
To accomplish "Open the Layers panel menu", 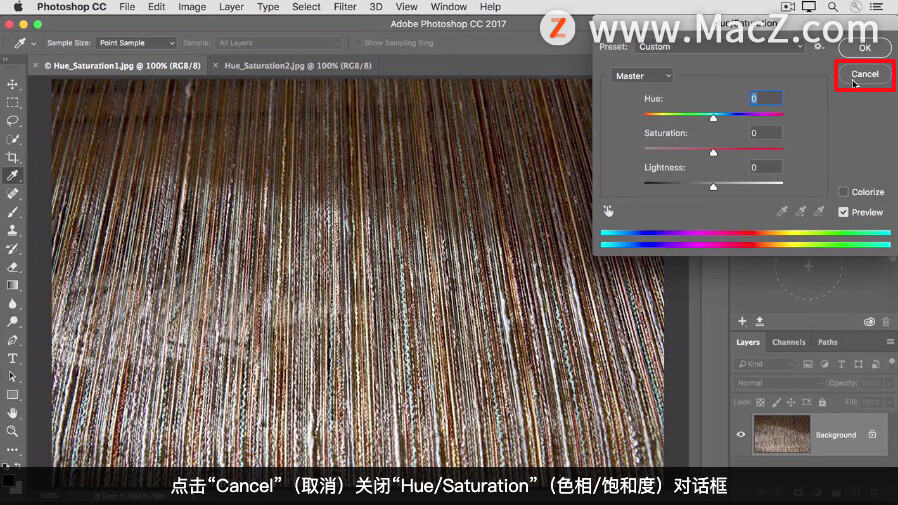I will [890, 342].
